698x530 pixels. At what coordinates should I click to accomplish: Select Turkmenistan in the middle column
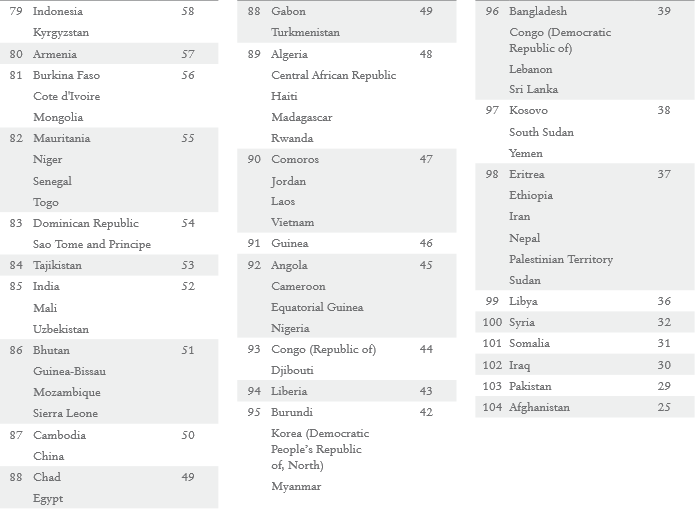click(x=305, y=32)
